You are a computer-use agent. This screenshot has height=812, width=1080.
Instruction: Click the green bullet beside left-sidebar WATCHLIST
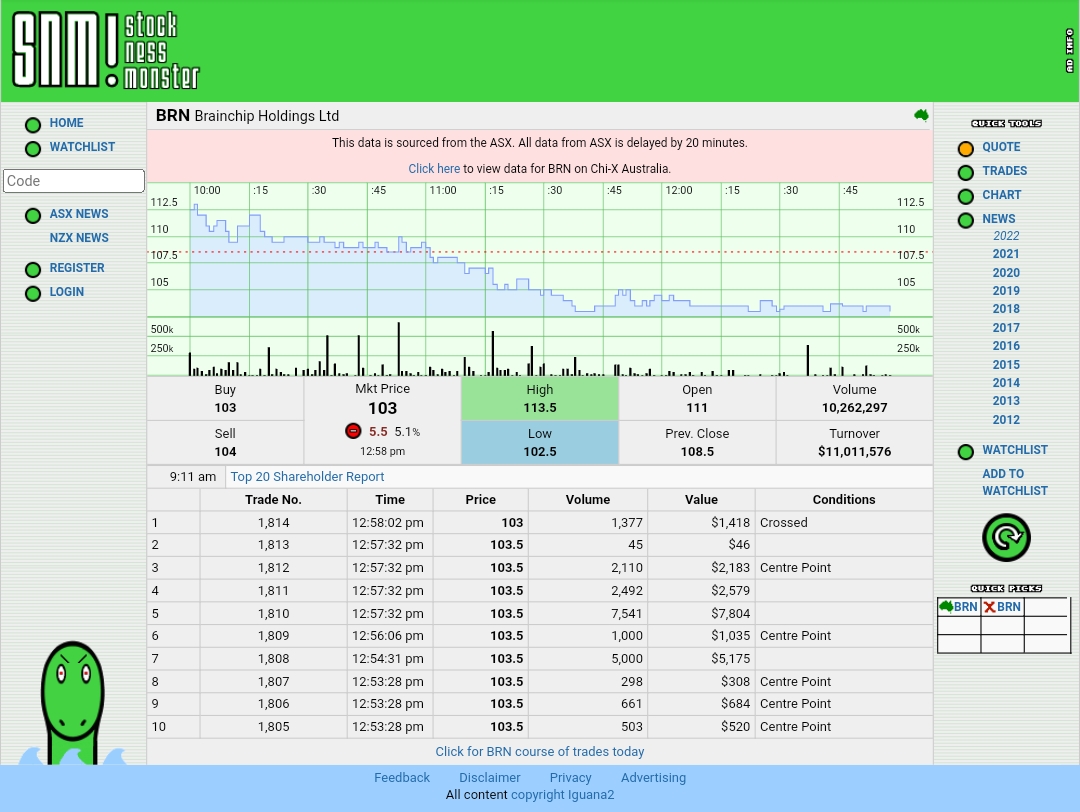tap(33, 149)
